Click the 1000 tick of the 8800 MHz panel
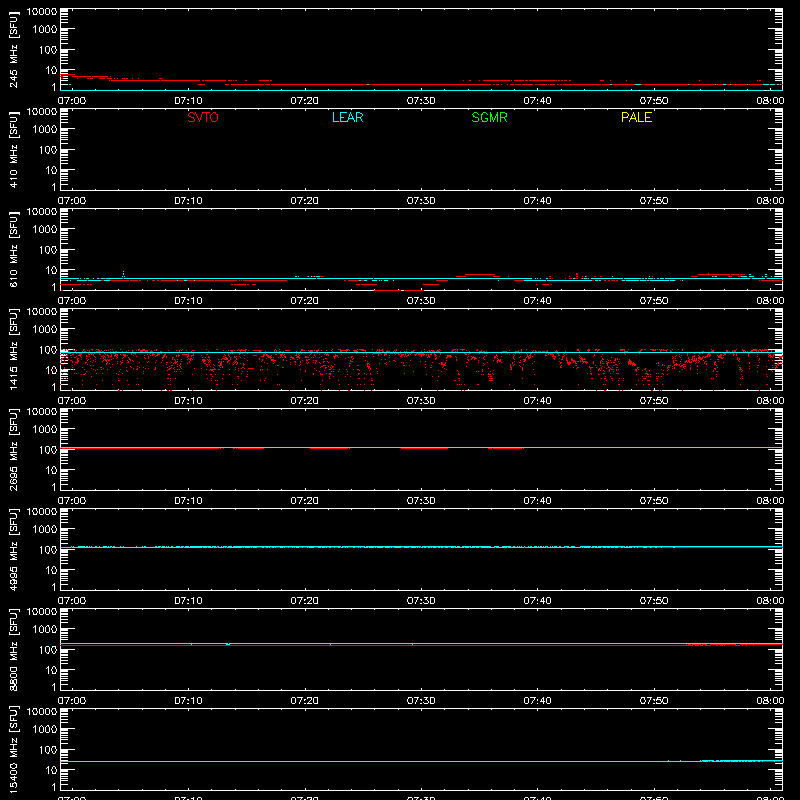Viewport: 800px width, 800px height. [45, 630]
